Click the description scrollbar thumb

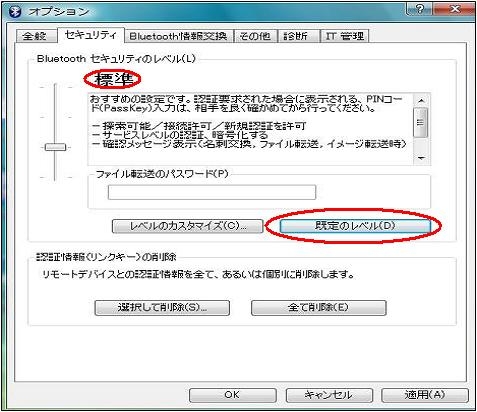coord(421,122)
